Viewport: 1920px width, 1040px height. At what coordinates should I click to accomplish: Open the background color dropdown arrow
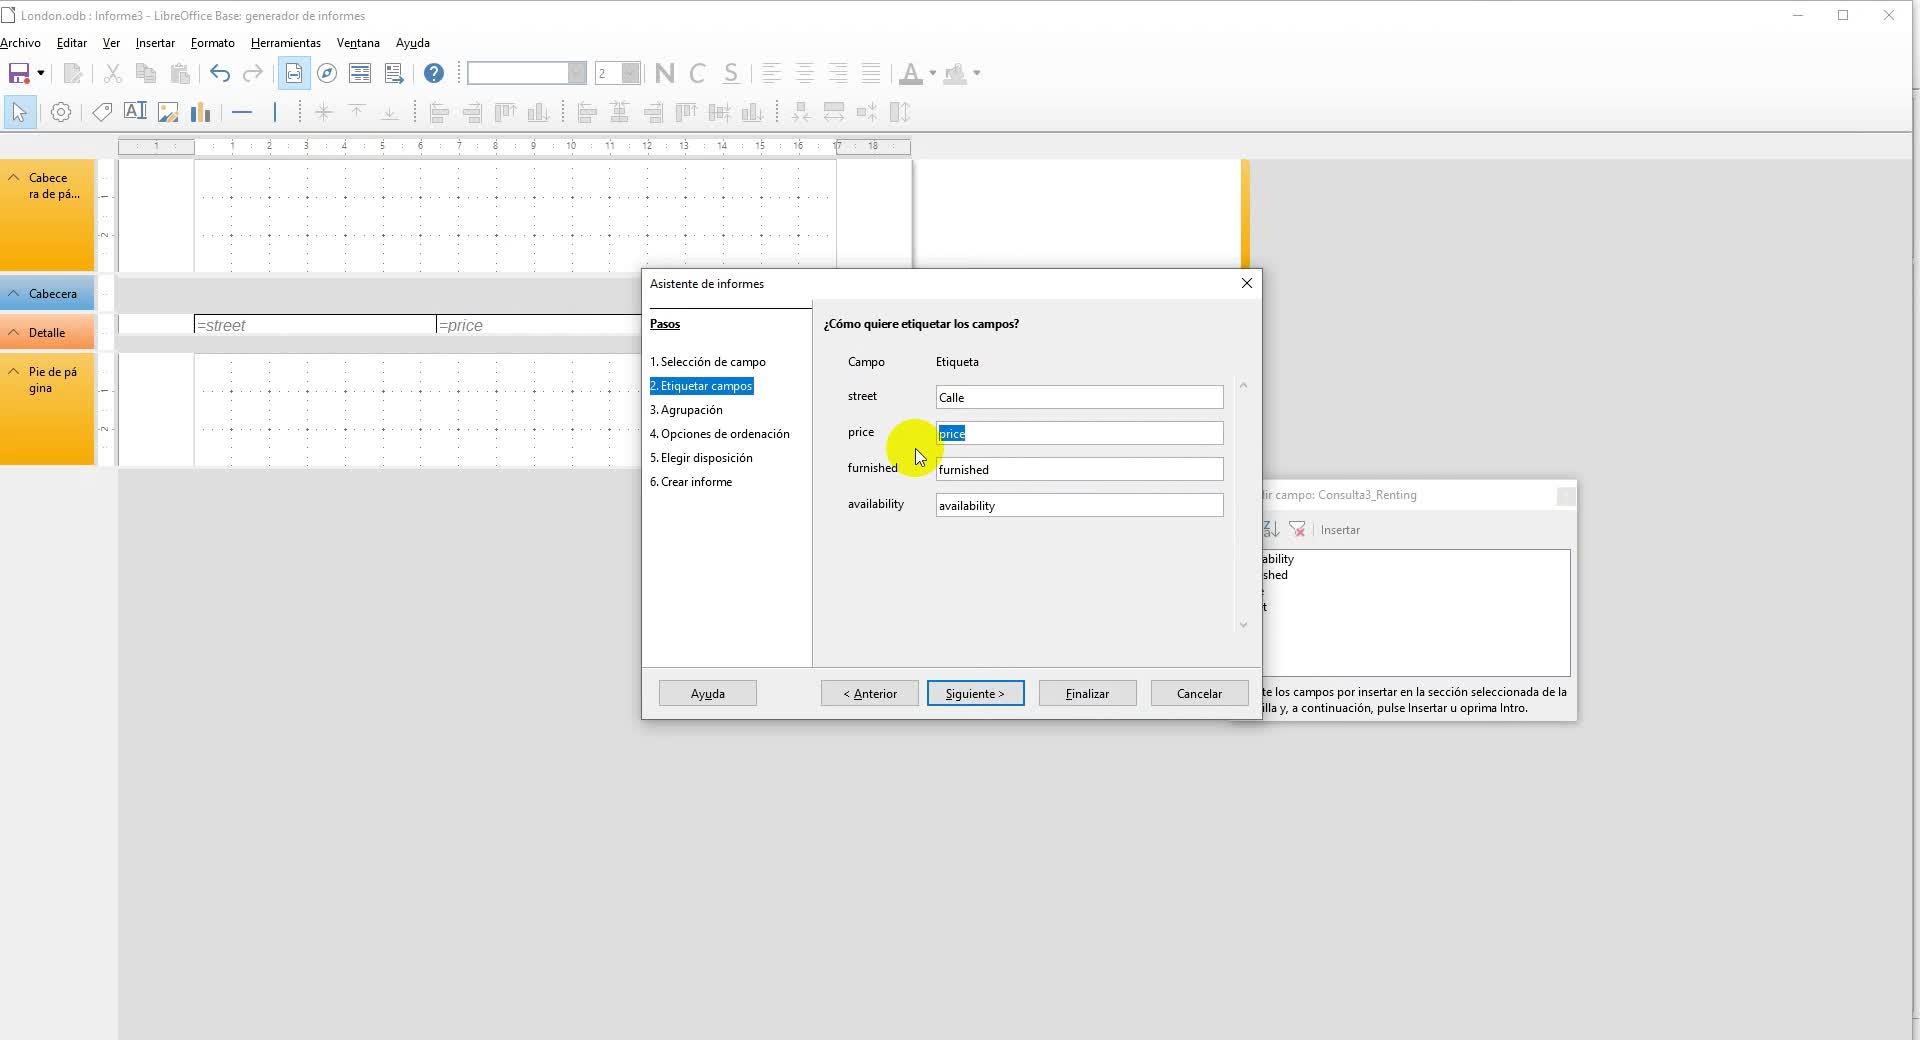pyautogui.click(x=977, y=73)
